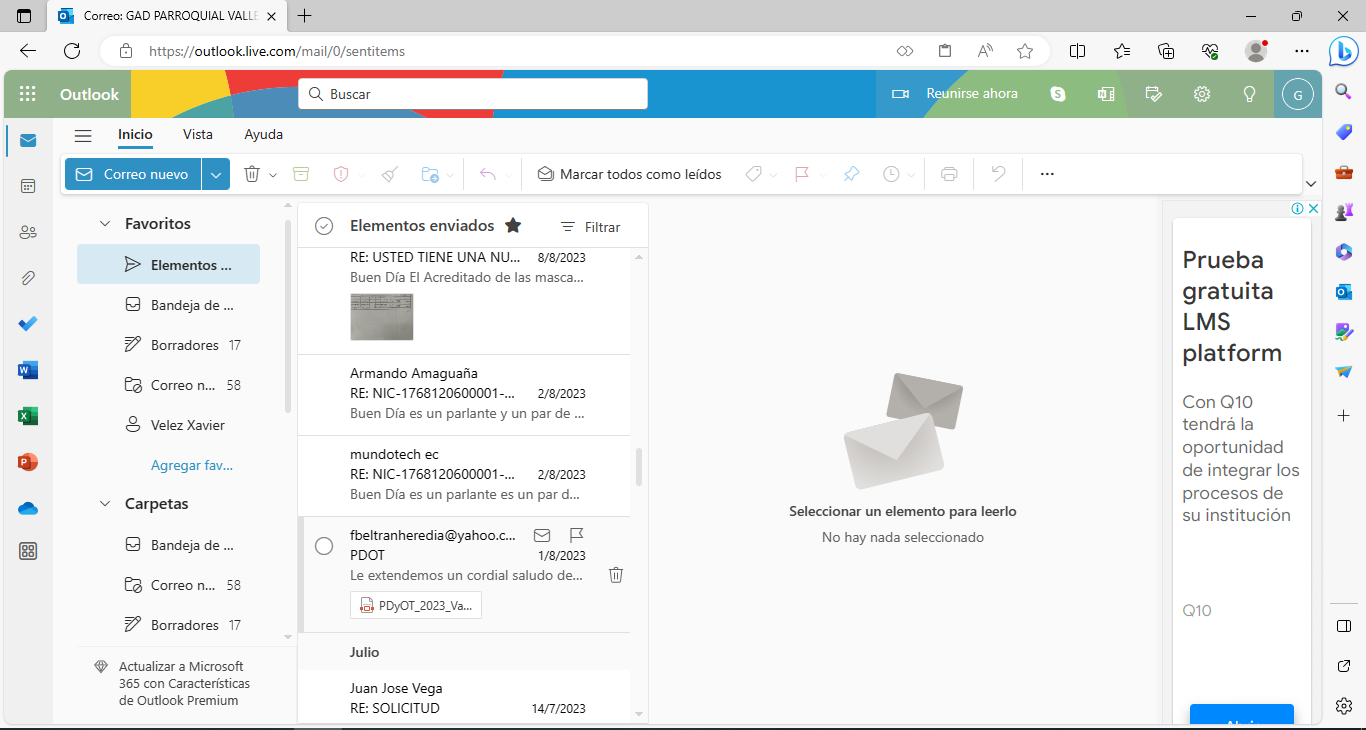Toggle the favorite star for Elementos enviados
This screenshot has width=1366, height=730.
513,226
